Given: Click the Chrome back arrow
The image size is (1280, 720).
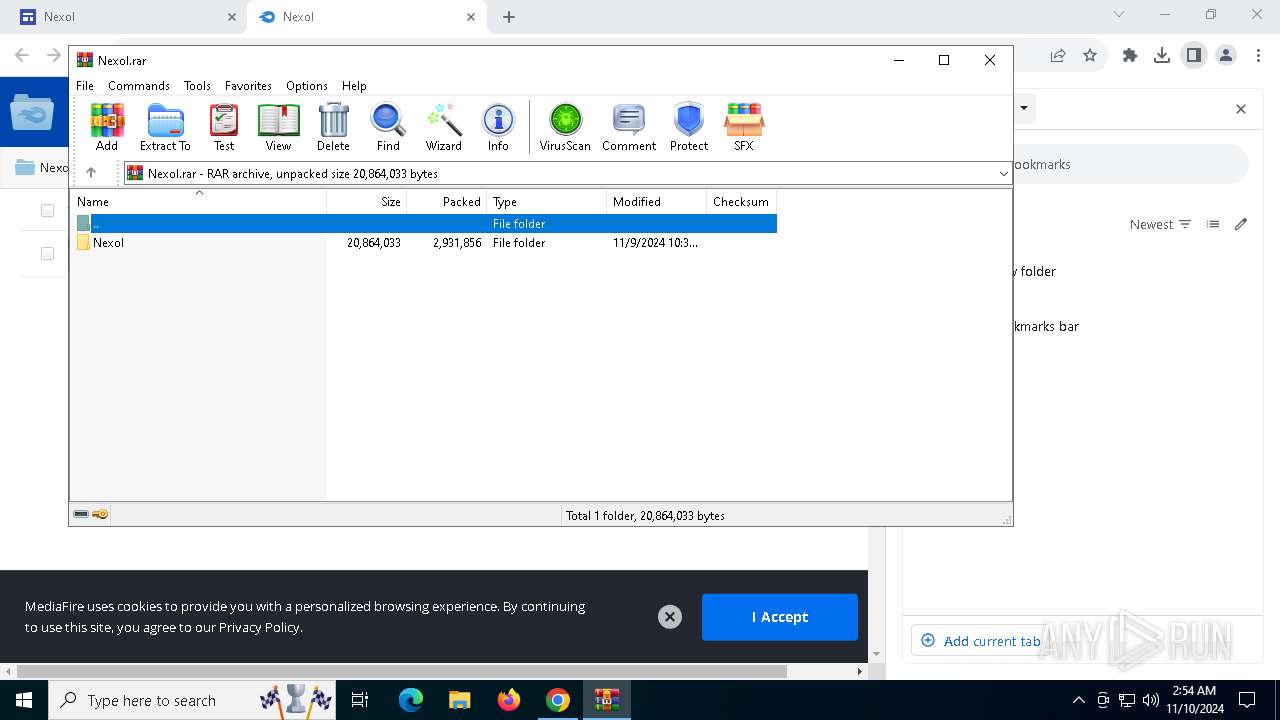Looking at the screenshot, I should point(22,56).
